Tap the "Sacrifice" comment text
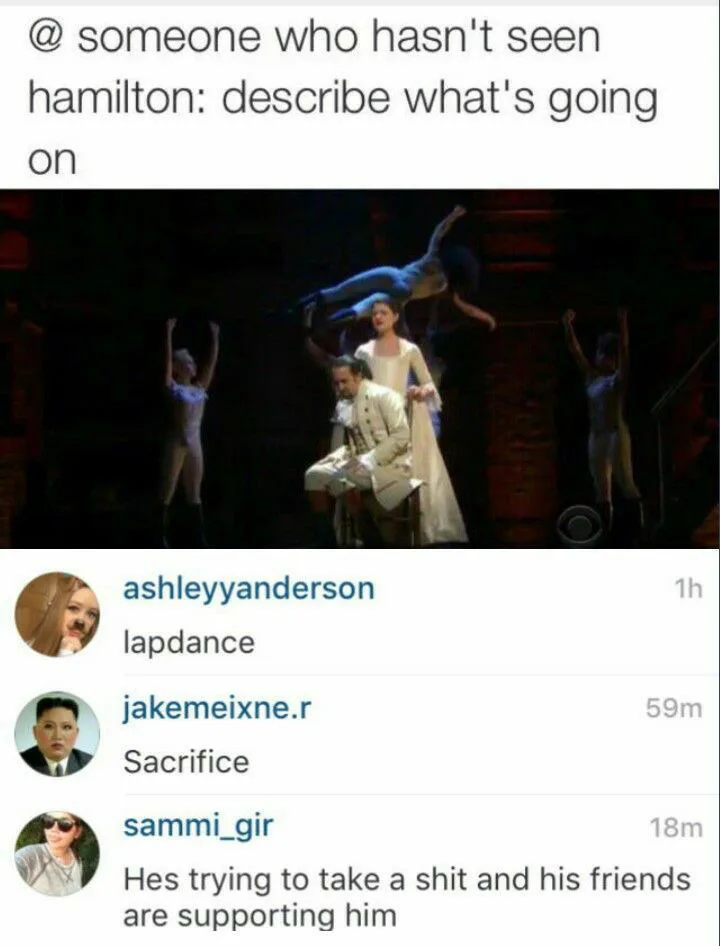The height and width of the screenshot is (946, 720). click(x=186, y=761)
